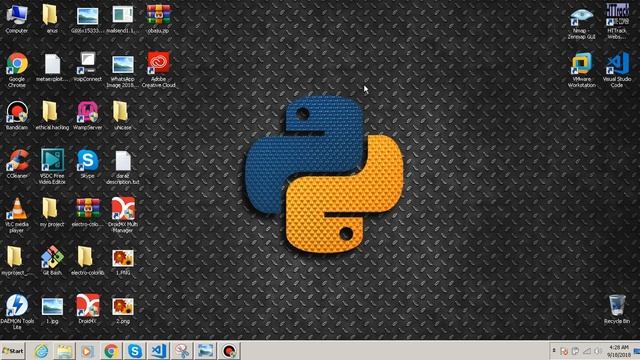This screenshot has width=640, height=360.
Task: Launch the Visual Studio Code desktop shortcut
Action: (617, 70)
